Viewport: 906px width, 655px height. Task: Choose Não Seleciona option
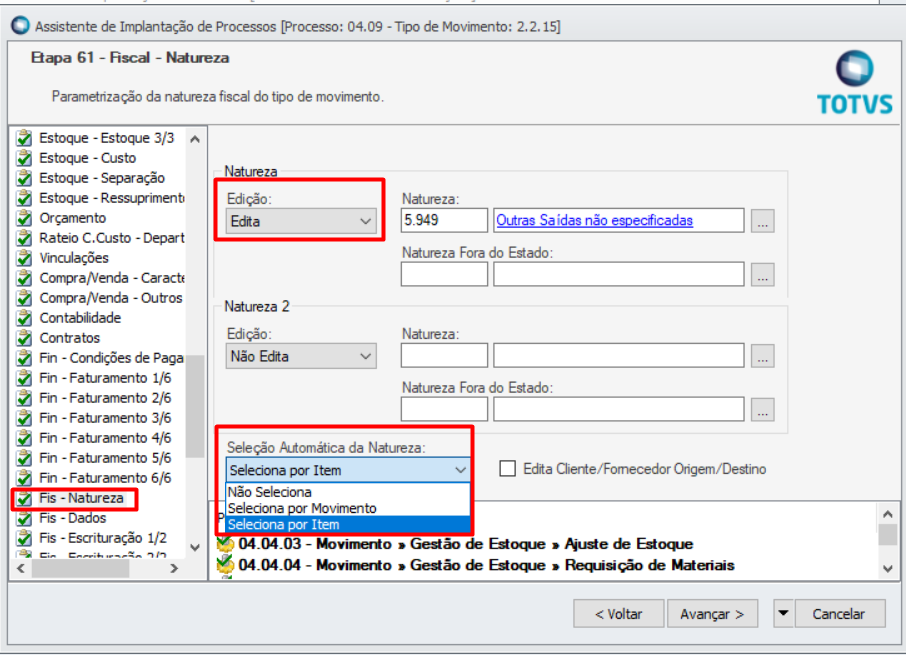(348, 492)
